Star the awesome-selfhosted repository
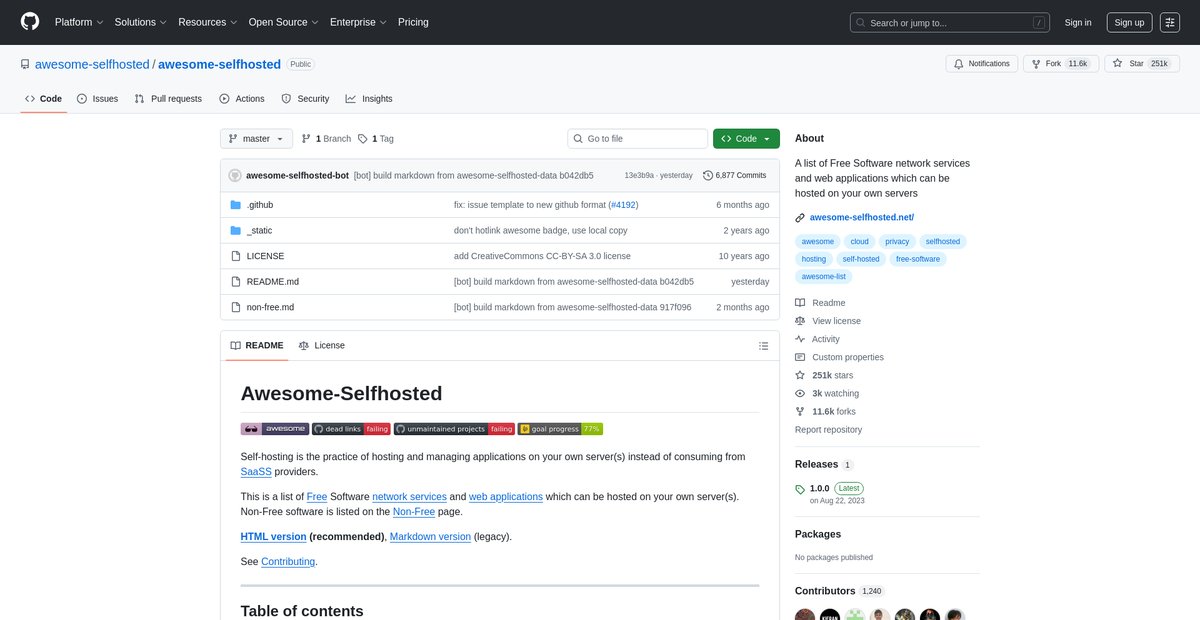Image resolution: width=1200 pixels, height=620 pixels. click(1143, 64)
